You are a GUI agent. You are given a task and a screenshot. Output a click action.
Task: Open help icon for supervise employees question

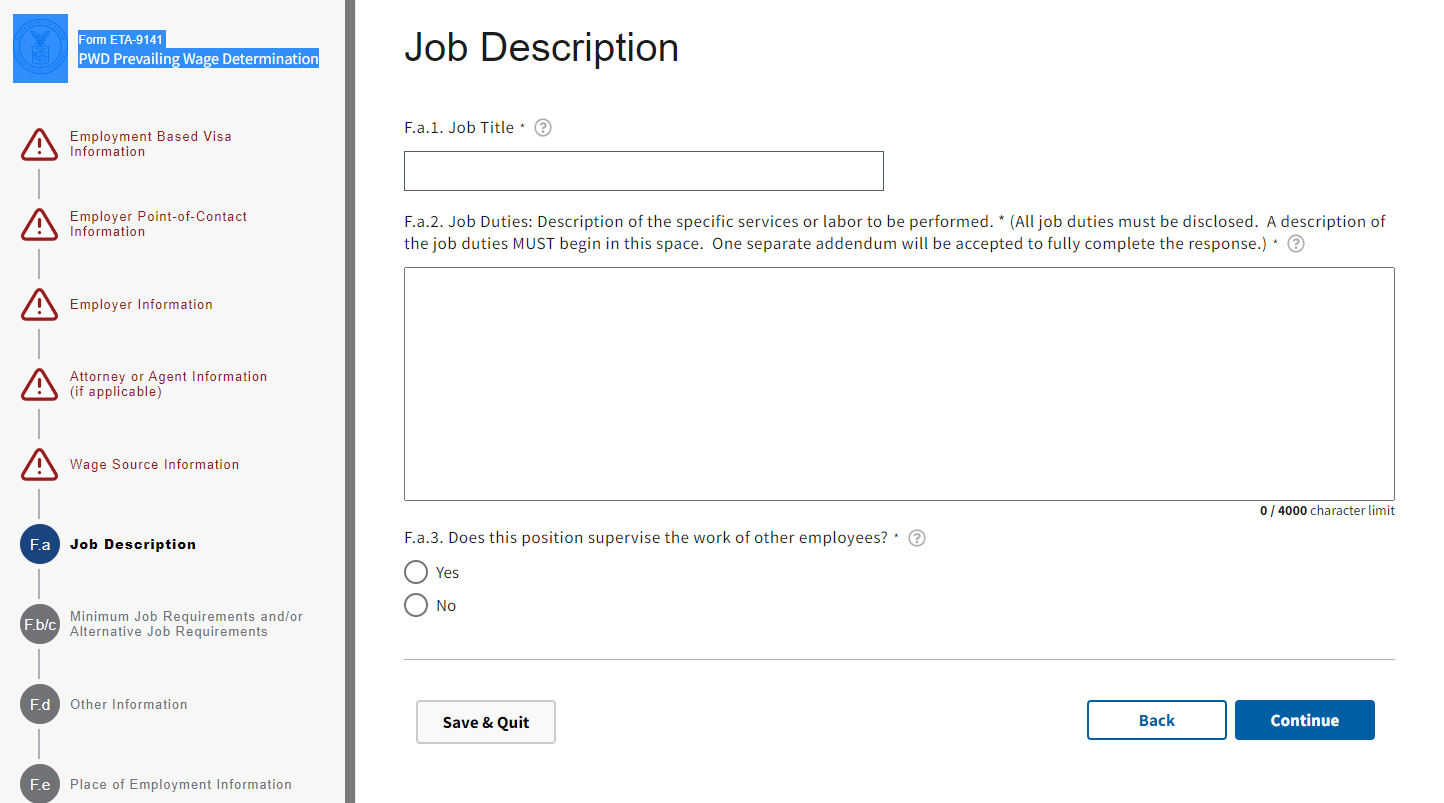tap(917, 538)
